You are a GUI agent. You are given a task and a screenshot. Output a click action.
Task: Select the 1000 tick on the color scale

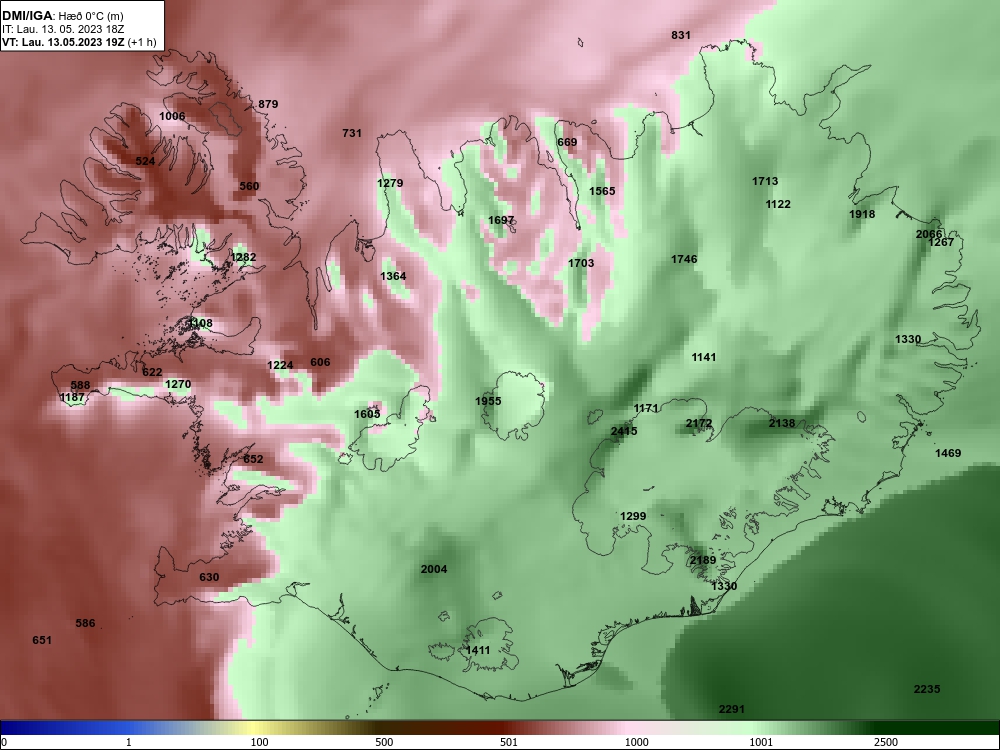pos(636,742)
